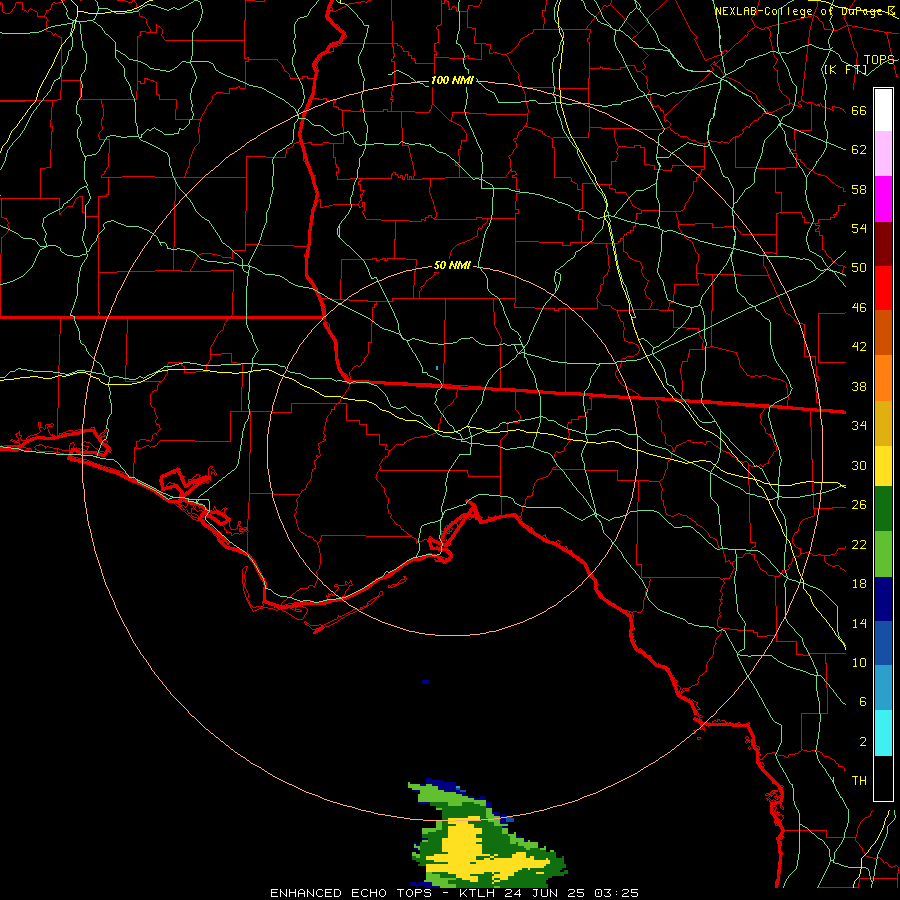
Task: Select the dark green legend swatch
Action: click(883, 509)
